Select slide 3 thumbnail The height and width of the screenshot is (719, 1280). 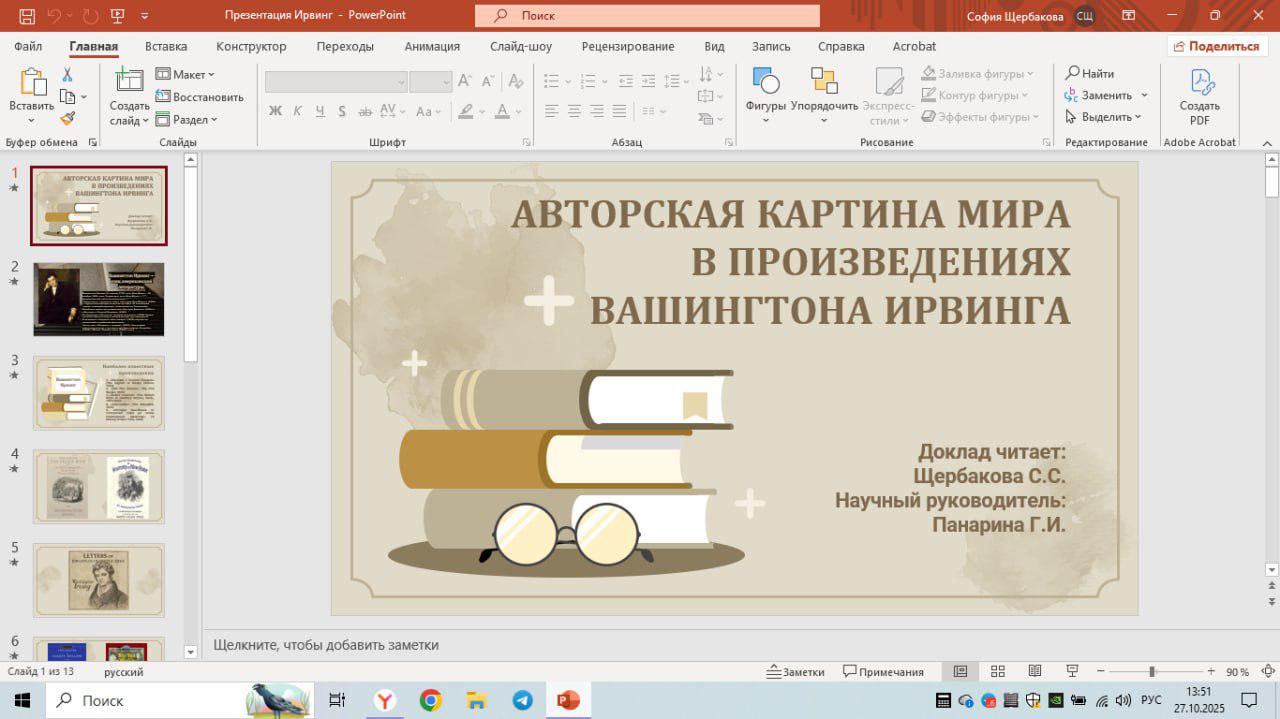tap(99, 393)
